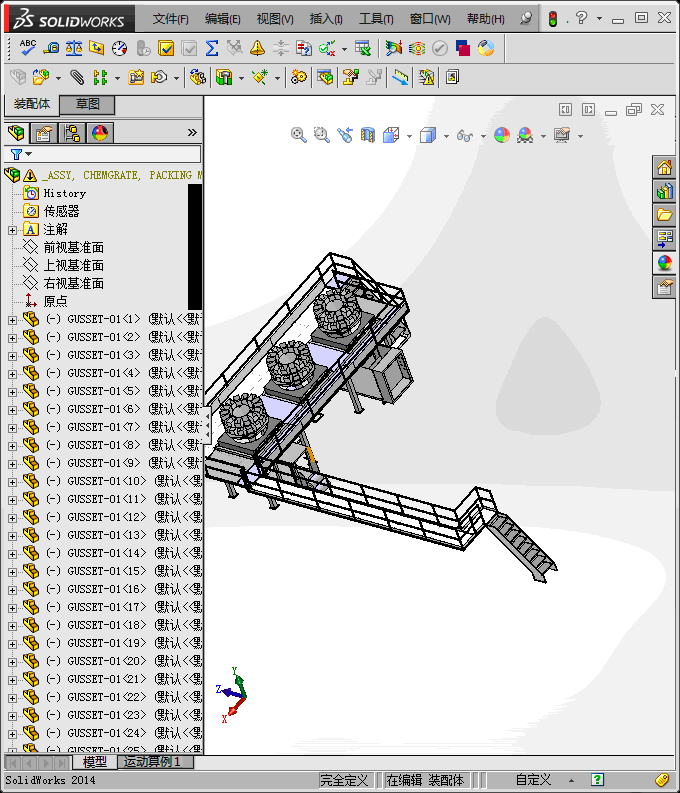Click the yellow warning bell check icon
This screenshot has width=680, height=793.
click(258, 48)
